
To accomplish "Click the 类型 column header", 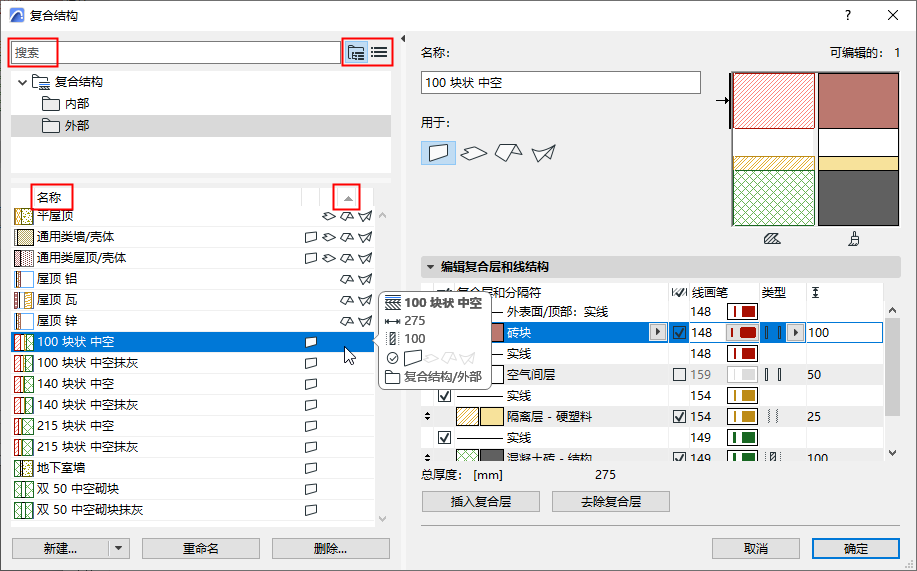I will (x=774, y=293).
